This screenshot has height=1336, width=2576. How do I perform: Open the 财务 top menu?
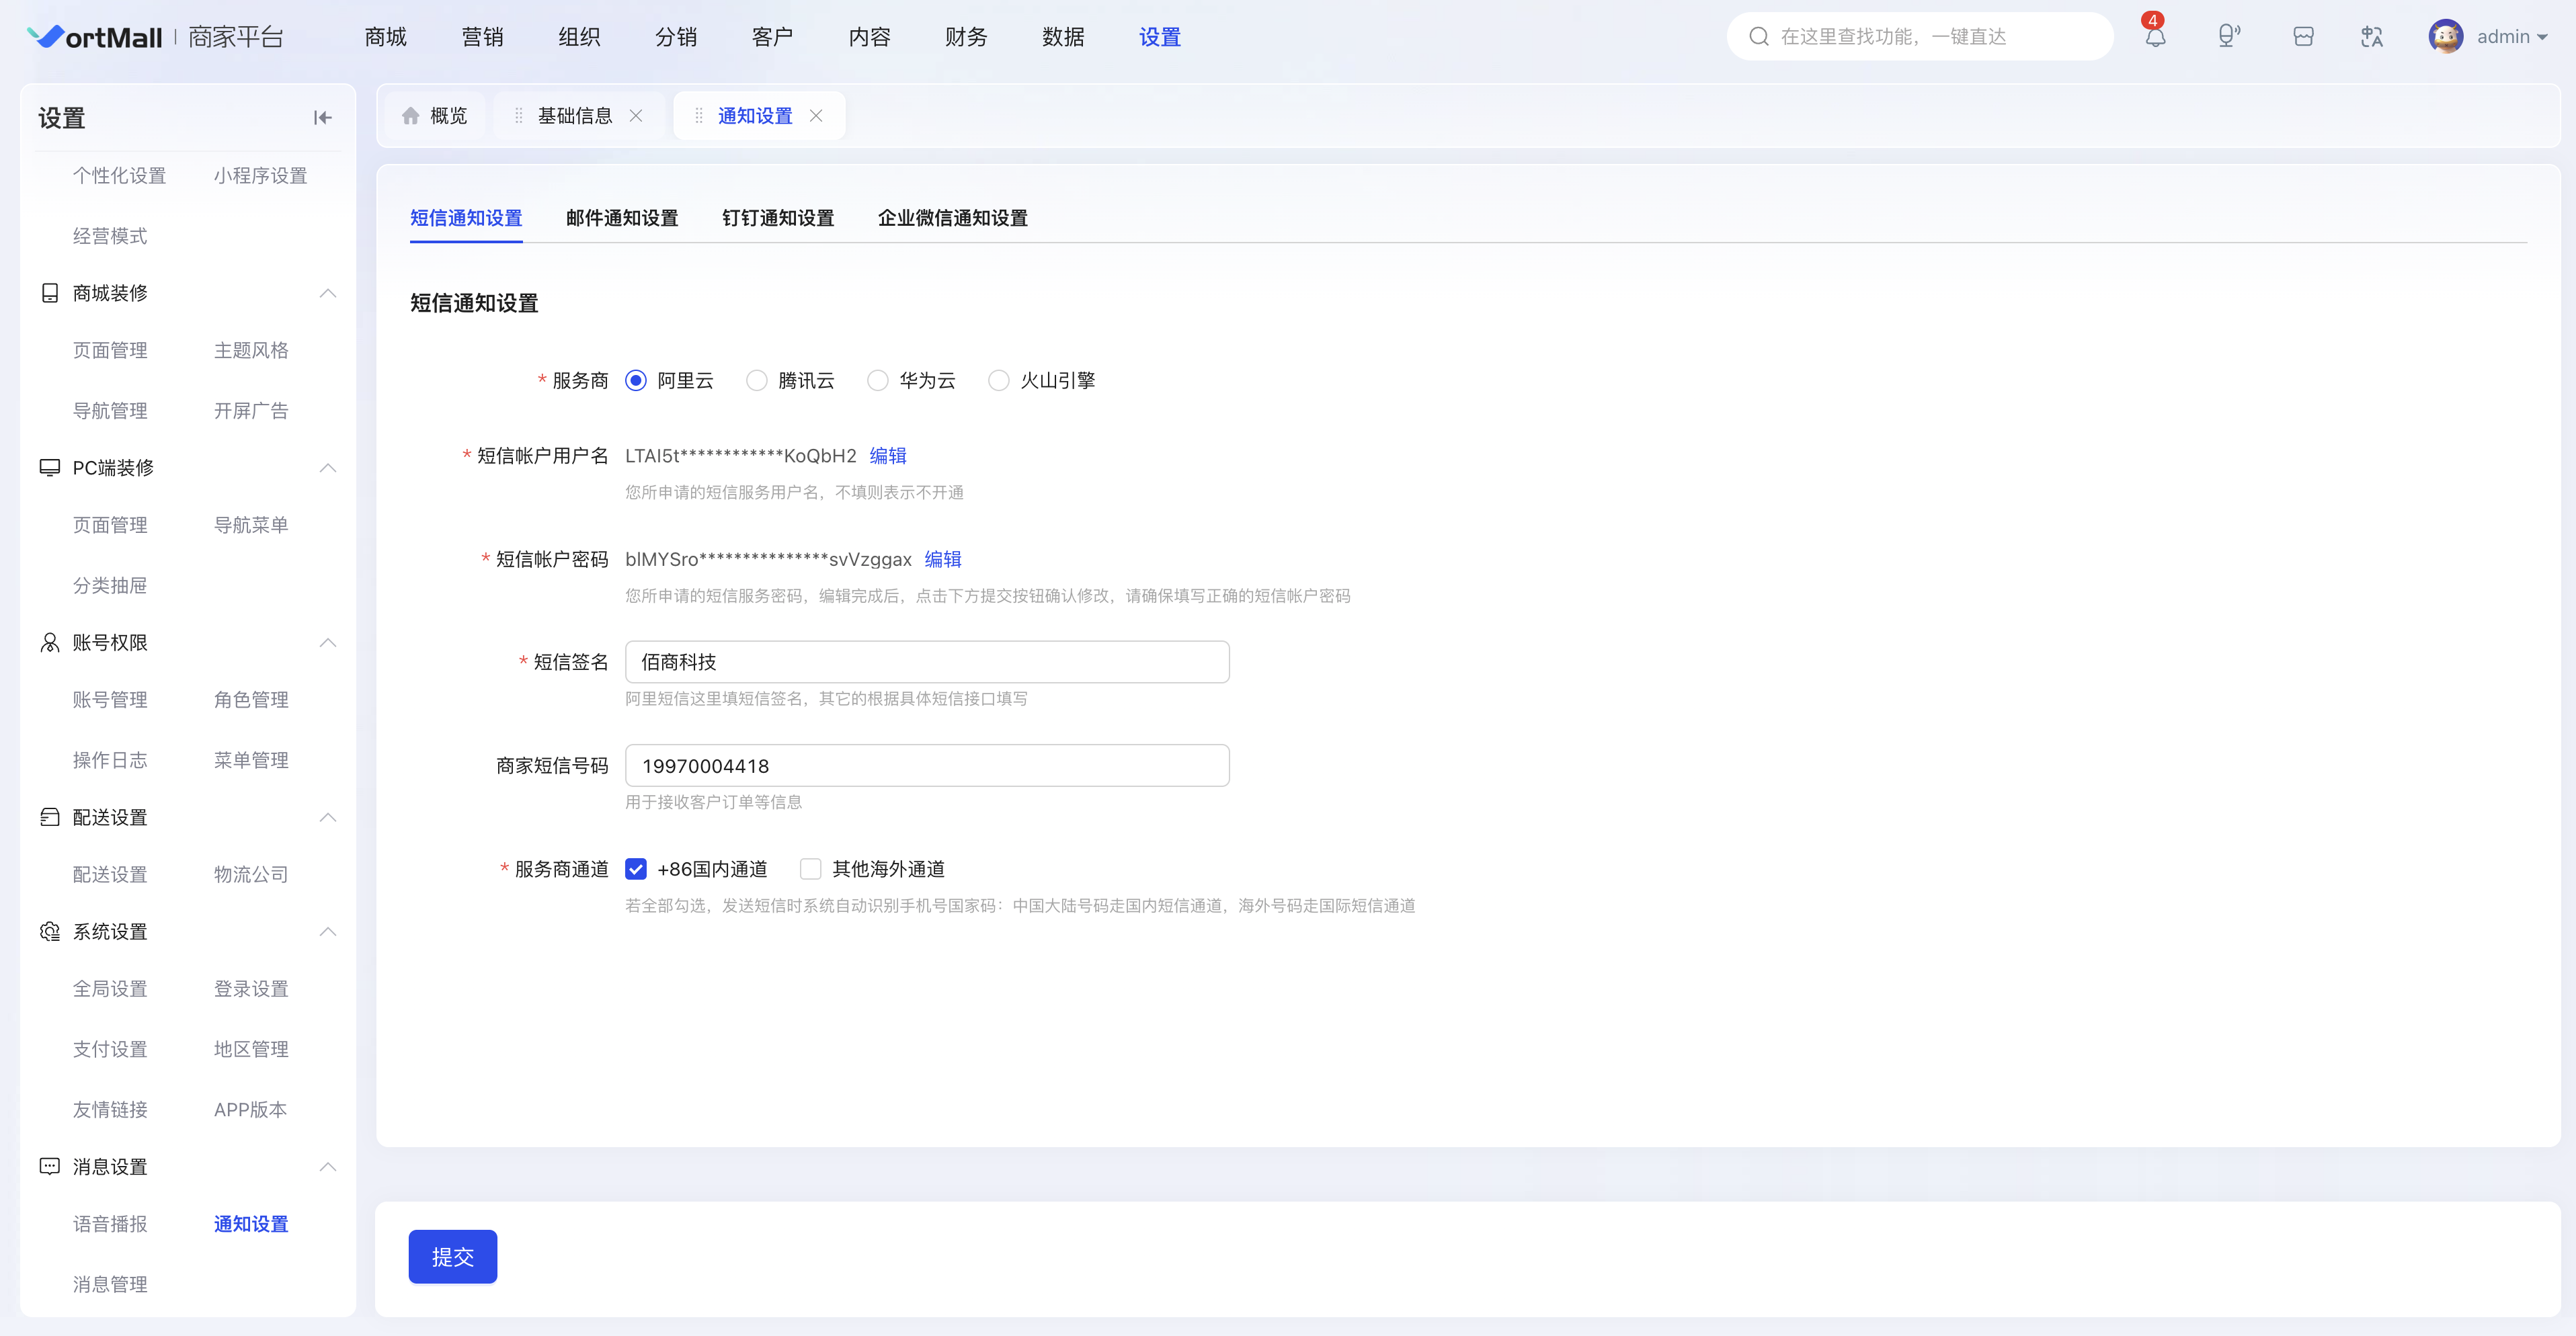coord(966,37)
